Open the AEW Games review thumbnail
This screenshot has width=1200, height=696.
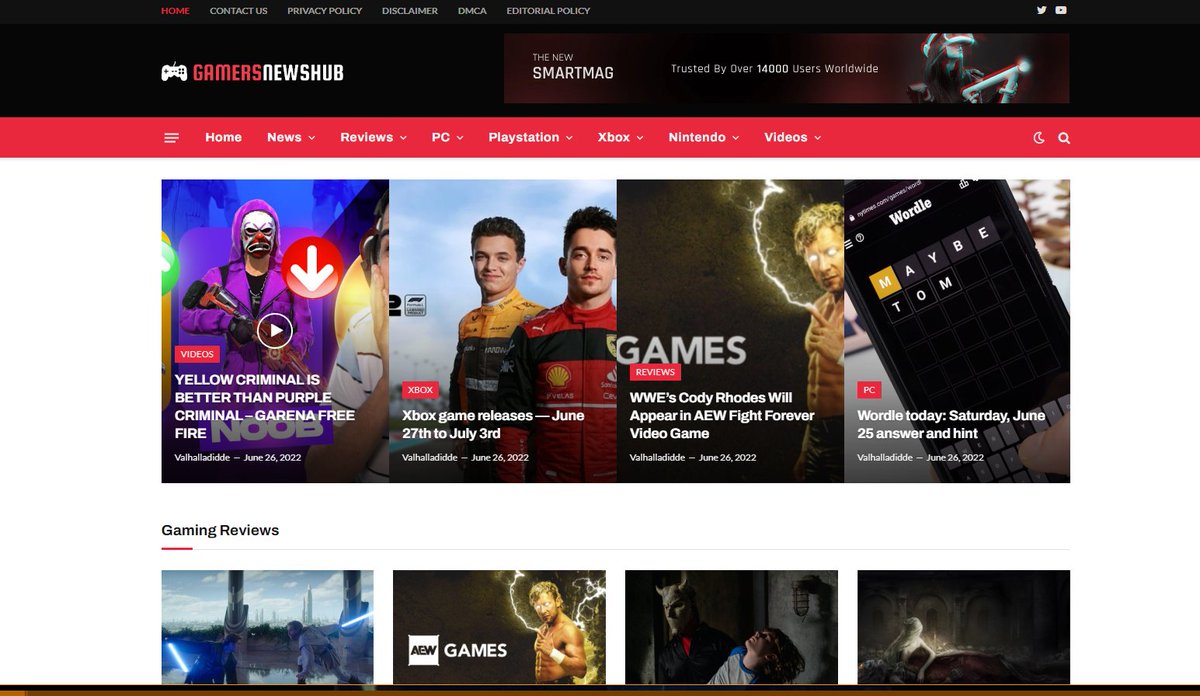[499, 627]
